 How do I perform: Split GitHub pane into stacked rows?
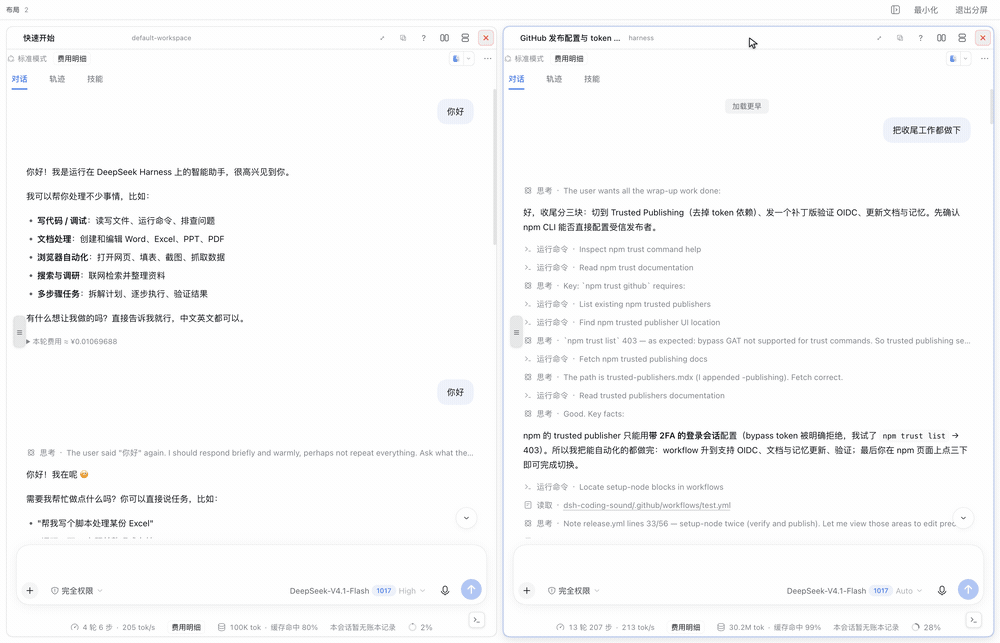point(962,38)
